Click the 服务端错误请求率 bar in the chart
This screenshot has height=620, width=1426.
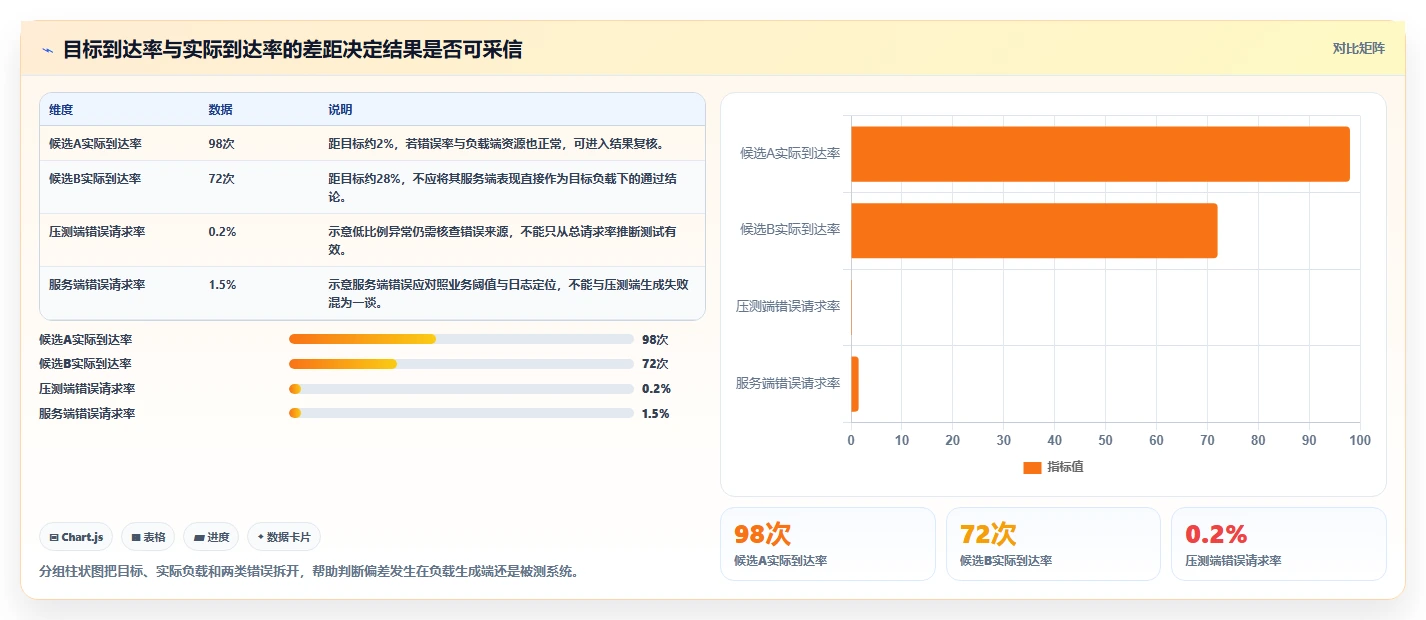click(x=855, y=384)
